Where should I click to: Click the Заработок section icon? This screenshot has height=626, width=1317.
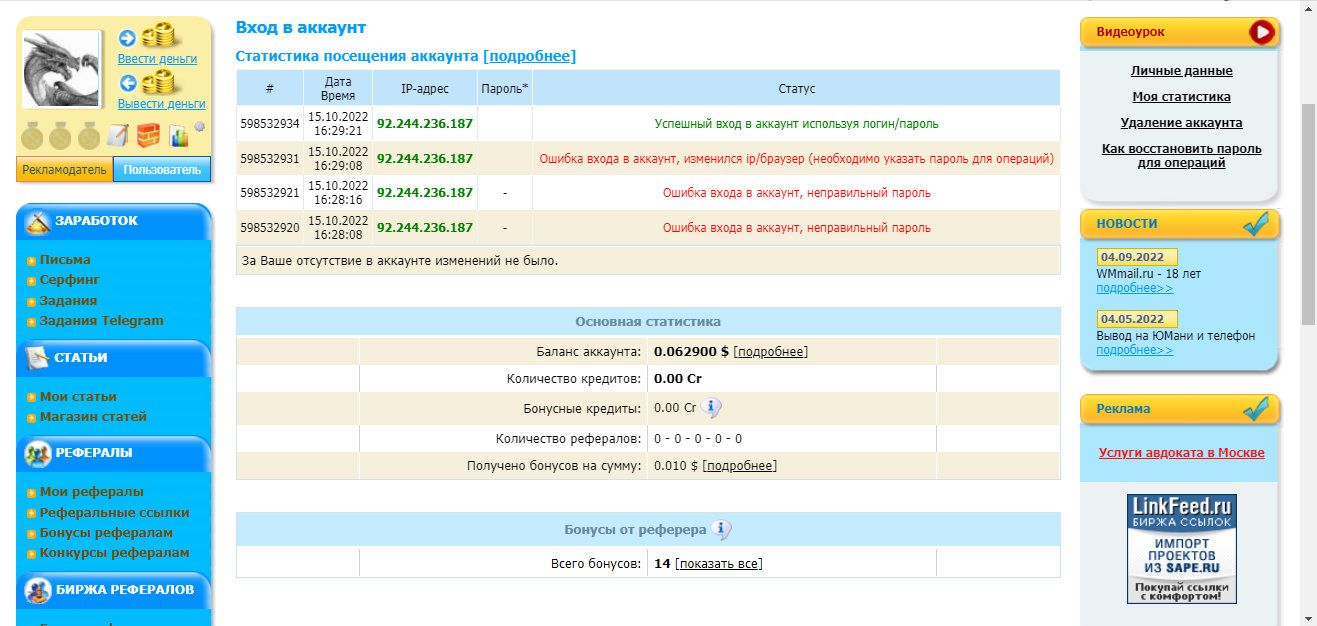pyautogui.click(x=38, y=221)
